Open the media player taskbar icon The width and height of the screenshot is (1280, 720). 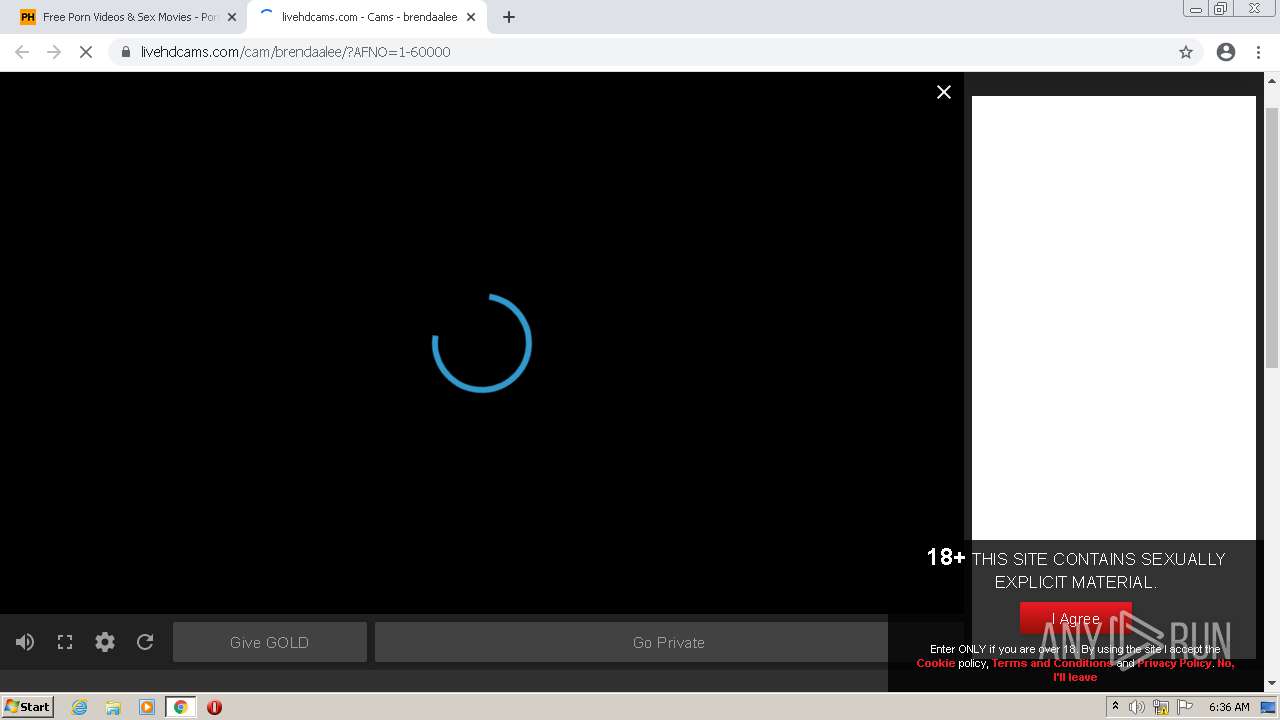tap(147, 707)
